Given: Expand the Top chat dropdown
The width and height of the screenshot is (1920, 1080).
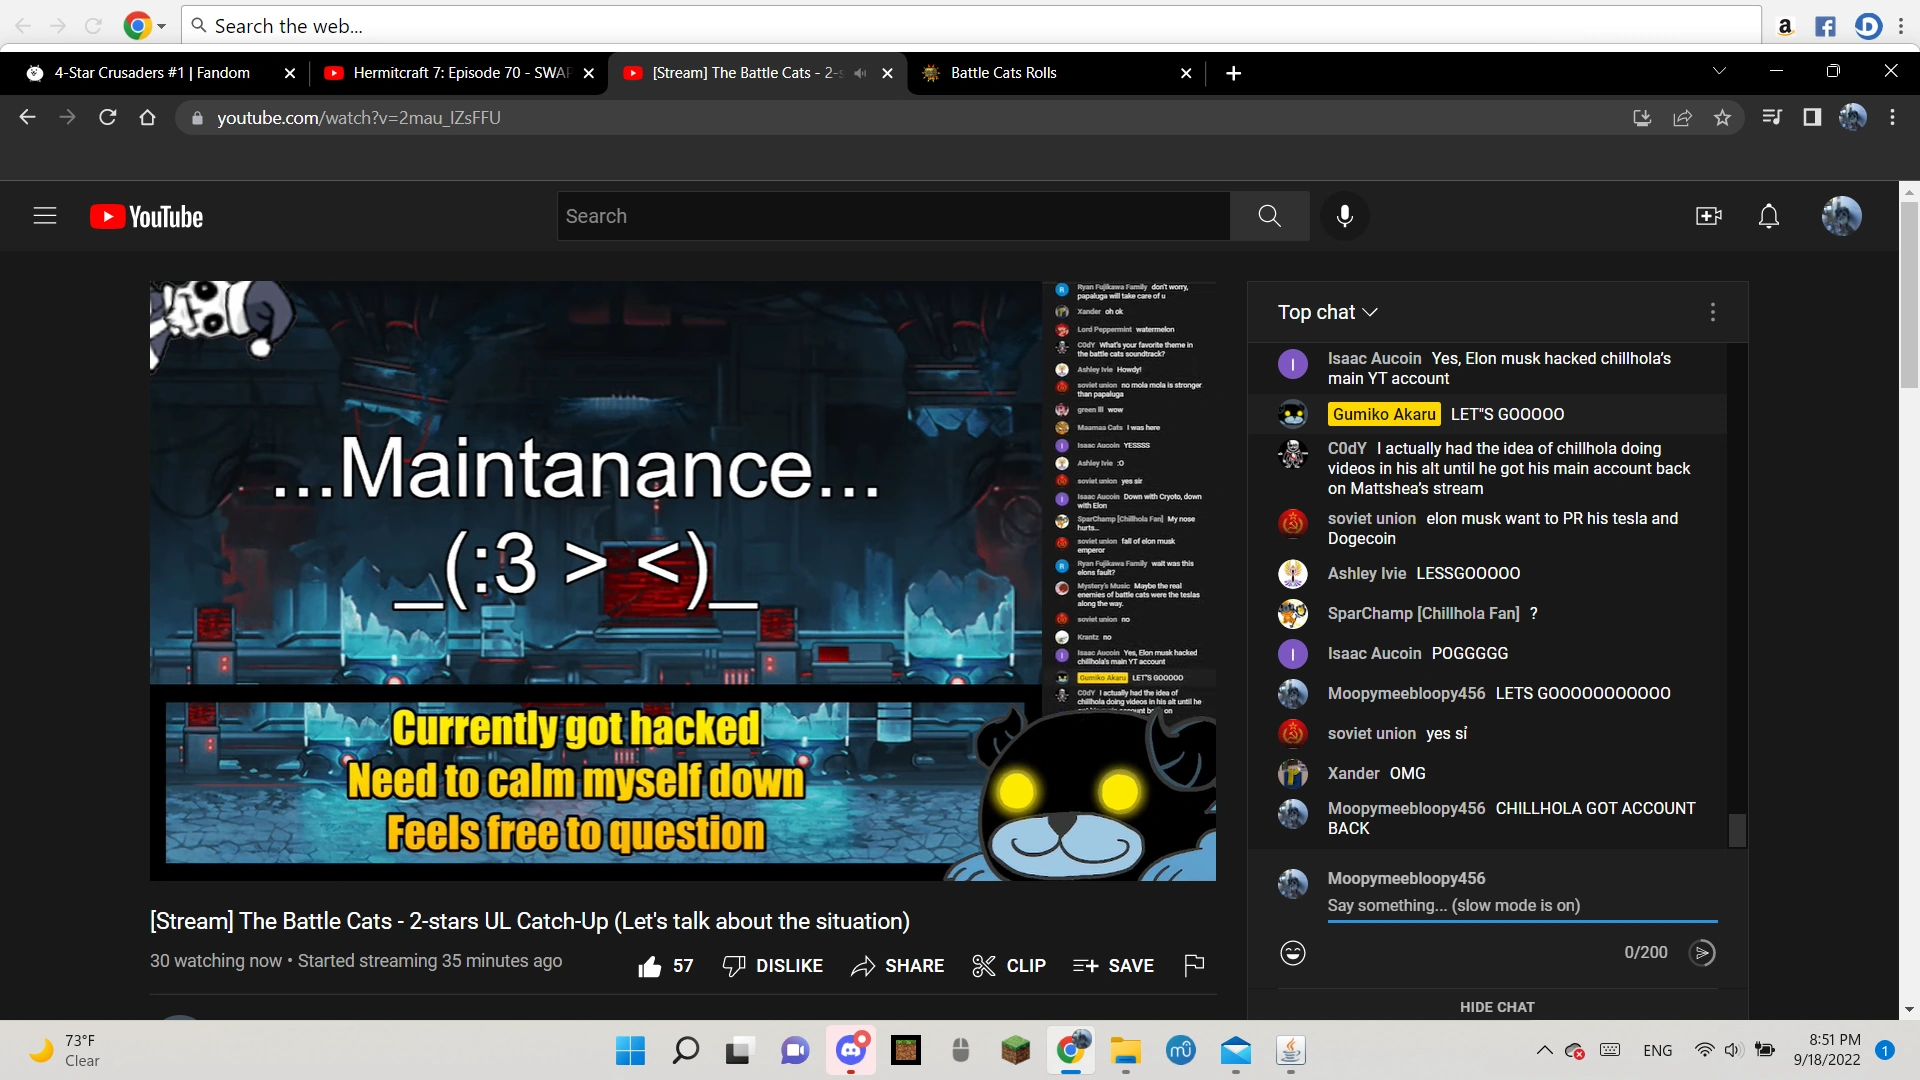Looking at the screenshot, I should pyautogui.click(x=1328, y=312).
